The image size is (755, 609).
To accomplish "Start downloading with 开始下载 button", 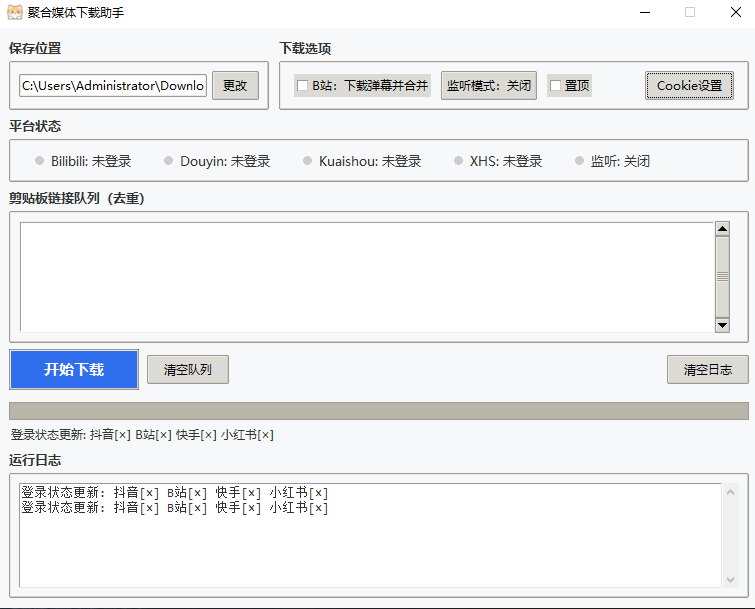I will coord(74,369).
